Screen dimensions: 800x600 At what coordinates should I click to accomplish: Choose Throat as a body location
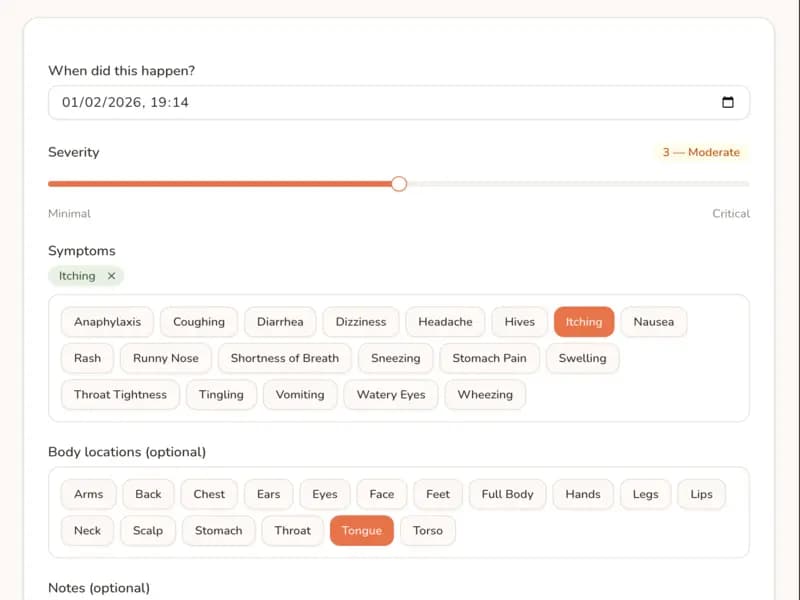(292, 530)
